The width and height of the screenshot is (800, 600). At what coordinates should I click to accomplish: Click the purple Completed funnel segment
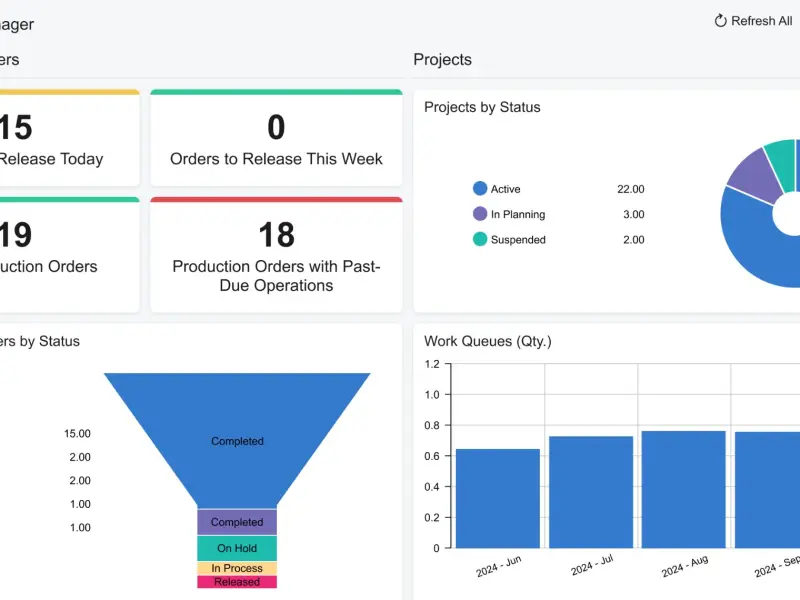point(237,522)
